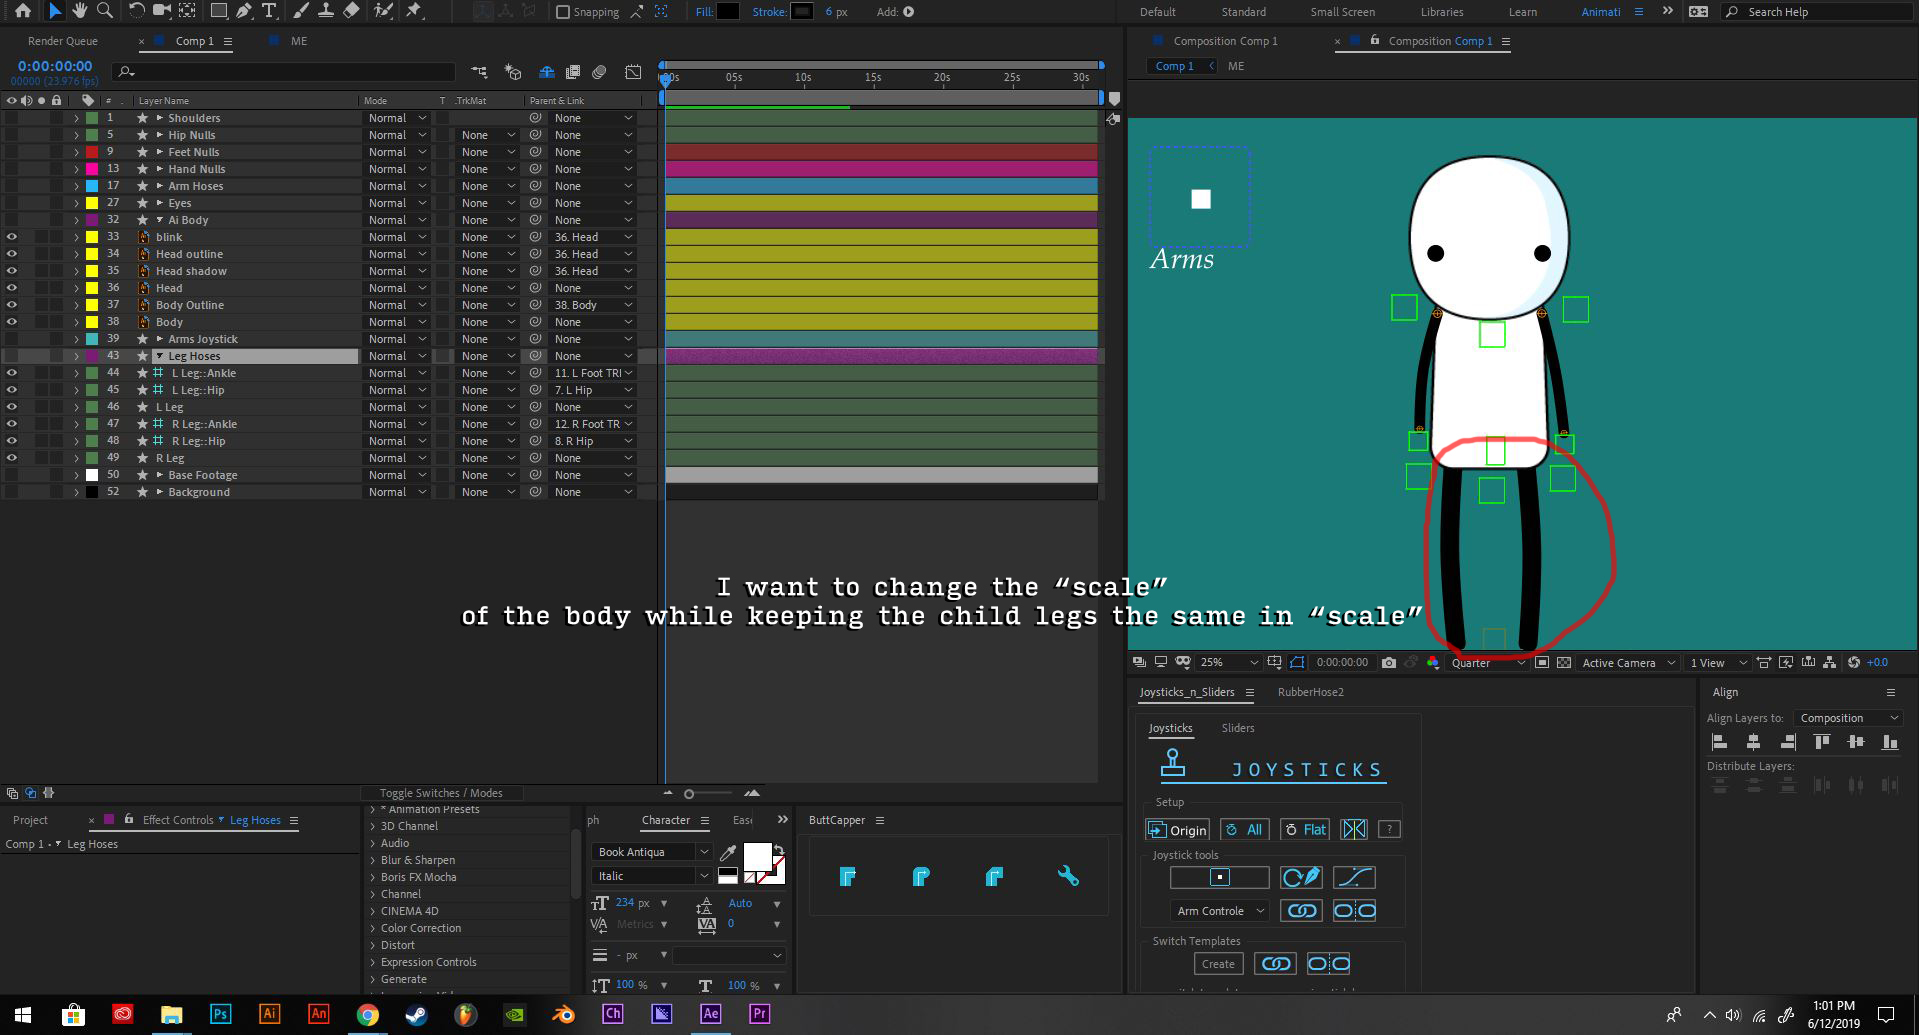1919x1035 pixels.
Task: Click the Create switch template button
Action: click(1217, 964)
